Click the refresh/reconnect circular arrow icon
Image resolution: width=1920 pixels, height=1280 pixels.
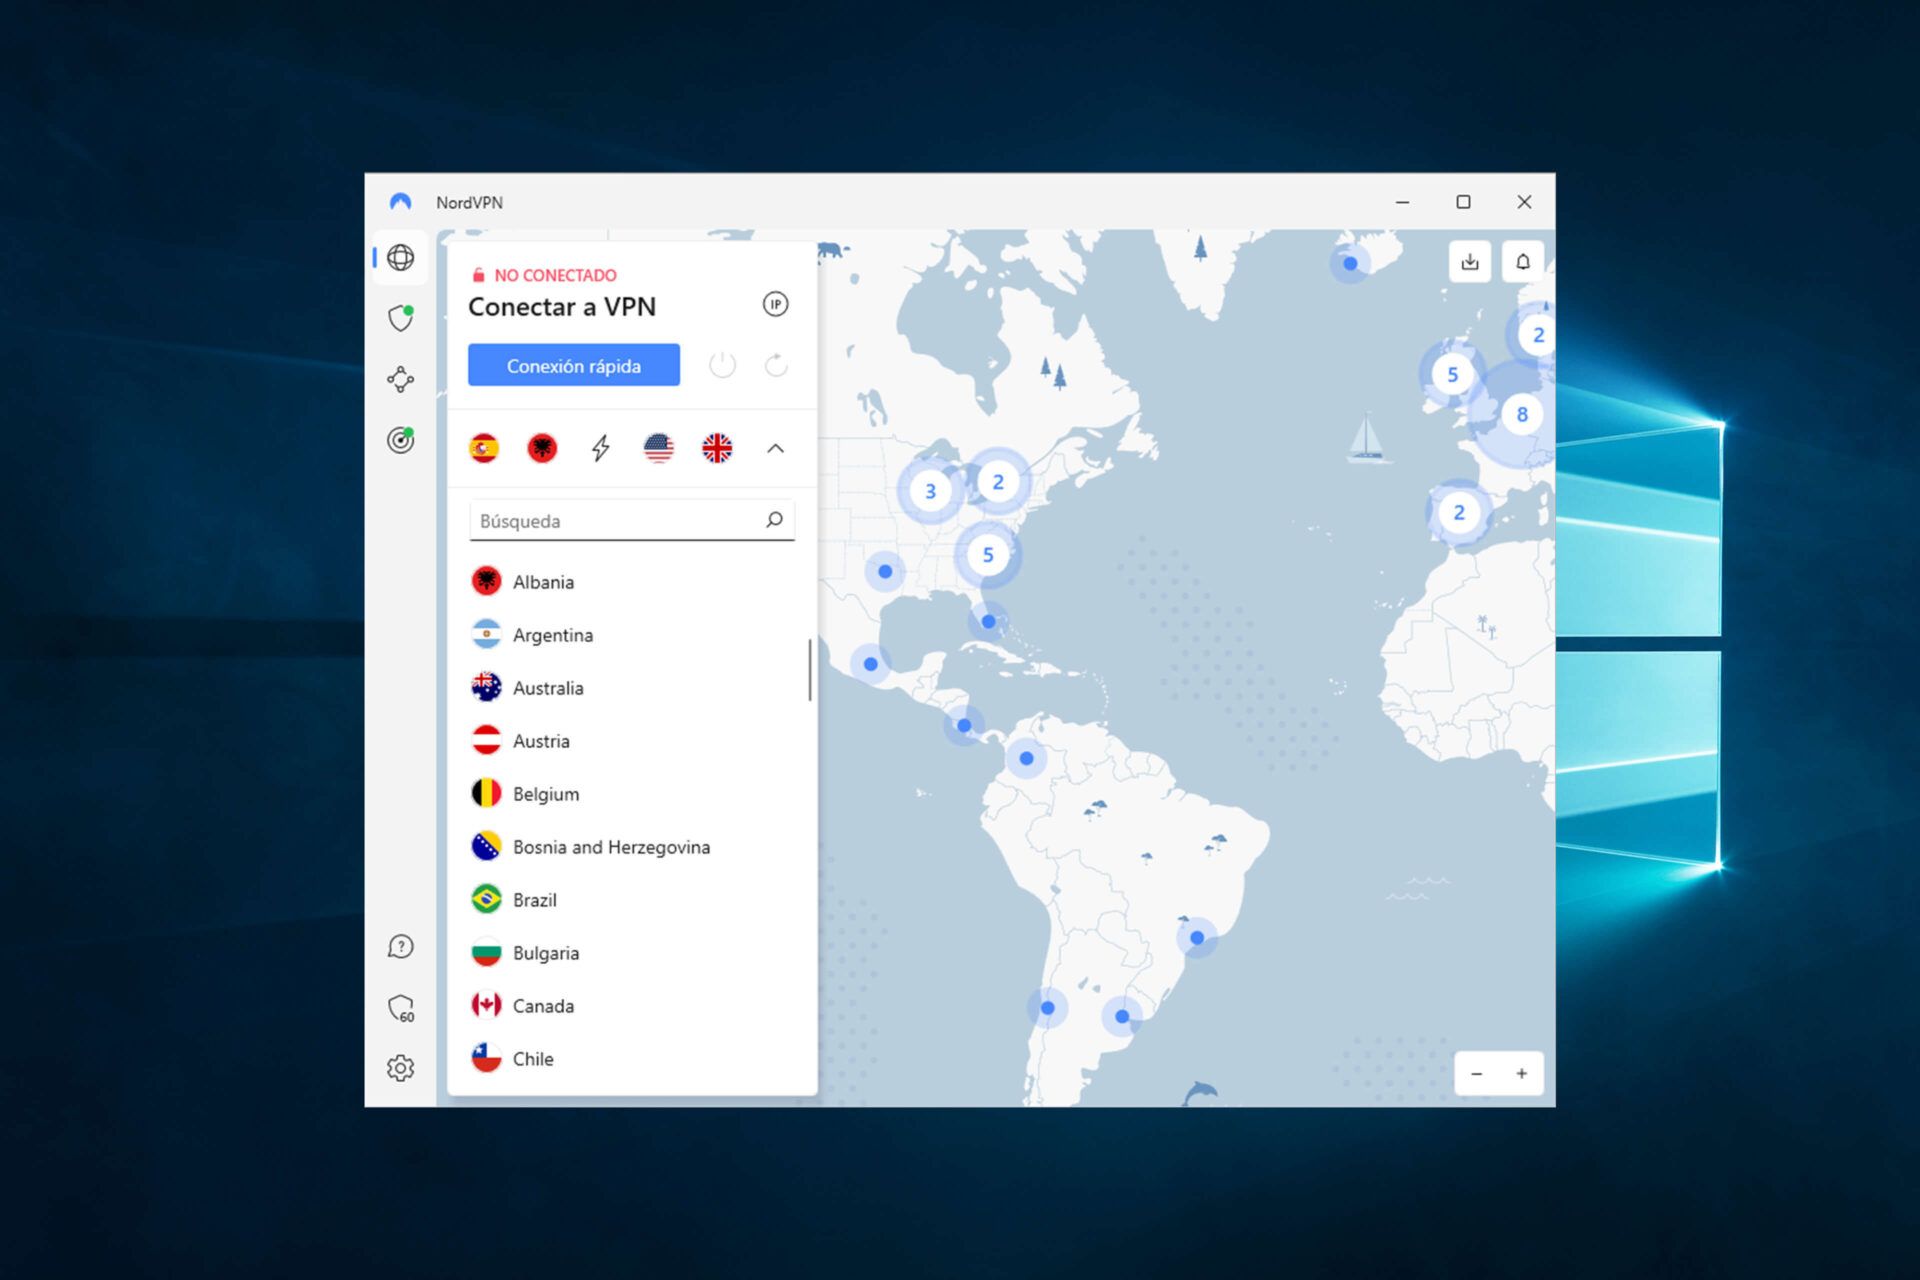click(776, 363)
